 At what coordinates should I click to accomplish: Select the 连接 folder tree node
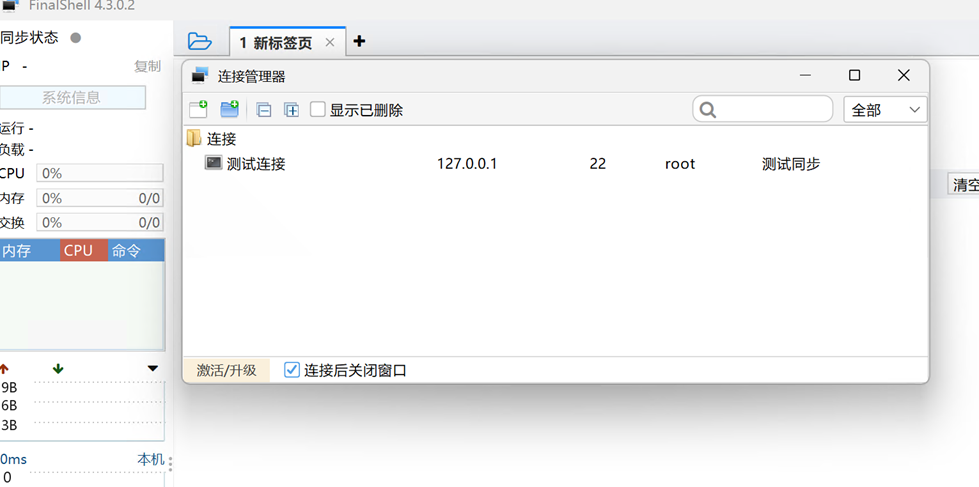221,139
